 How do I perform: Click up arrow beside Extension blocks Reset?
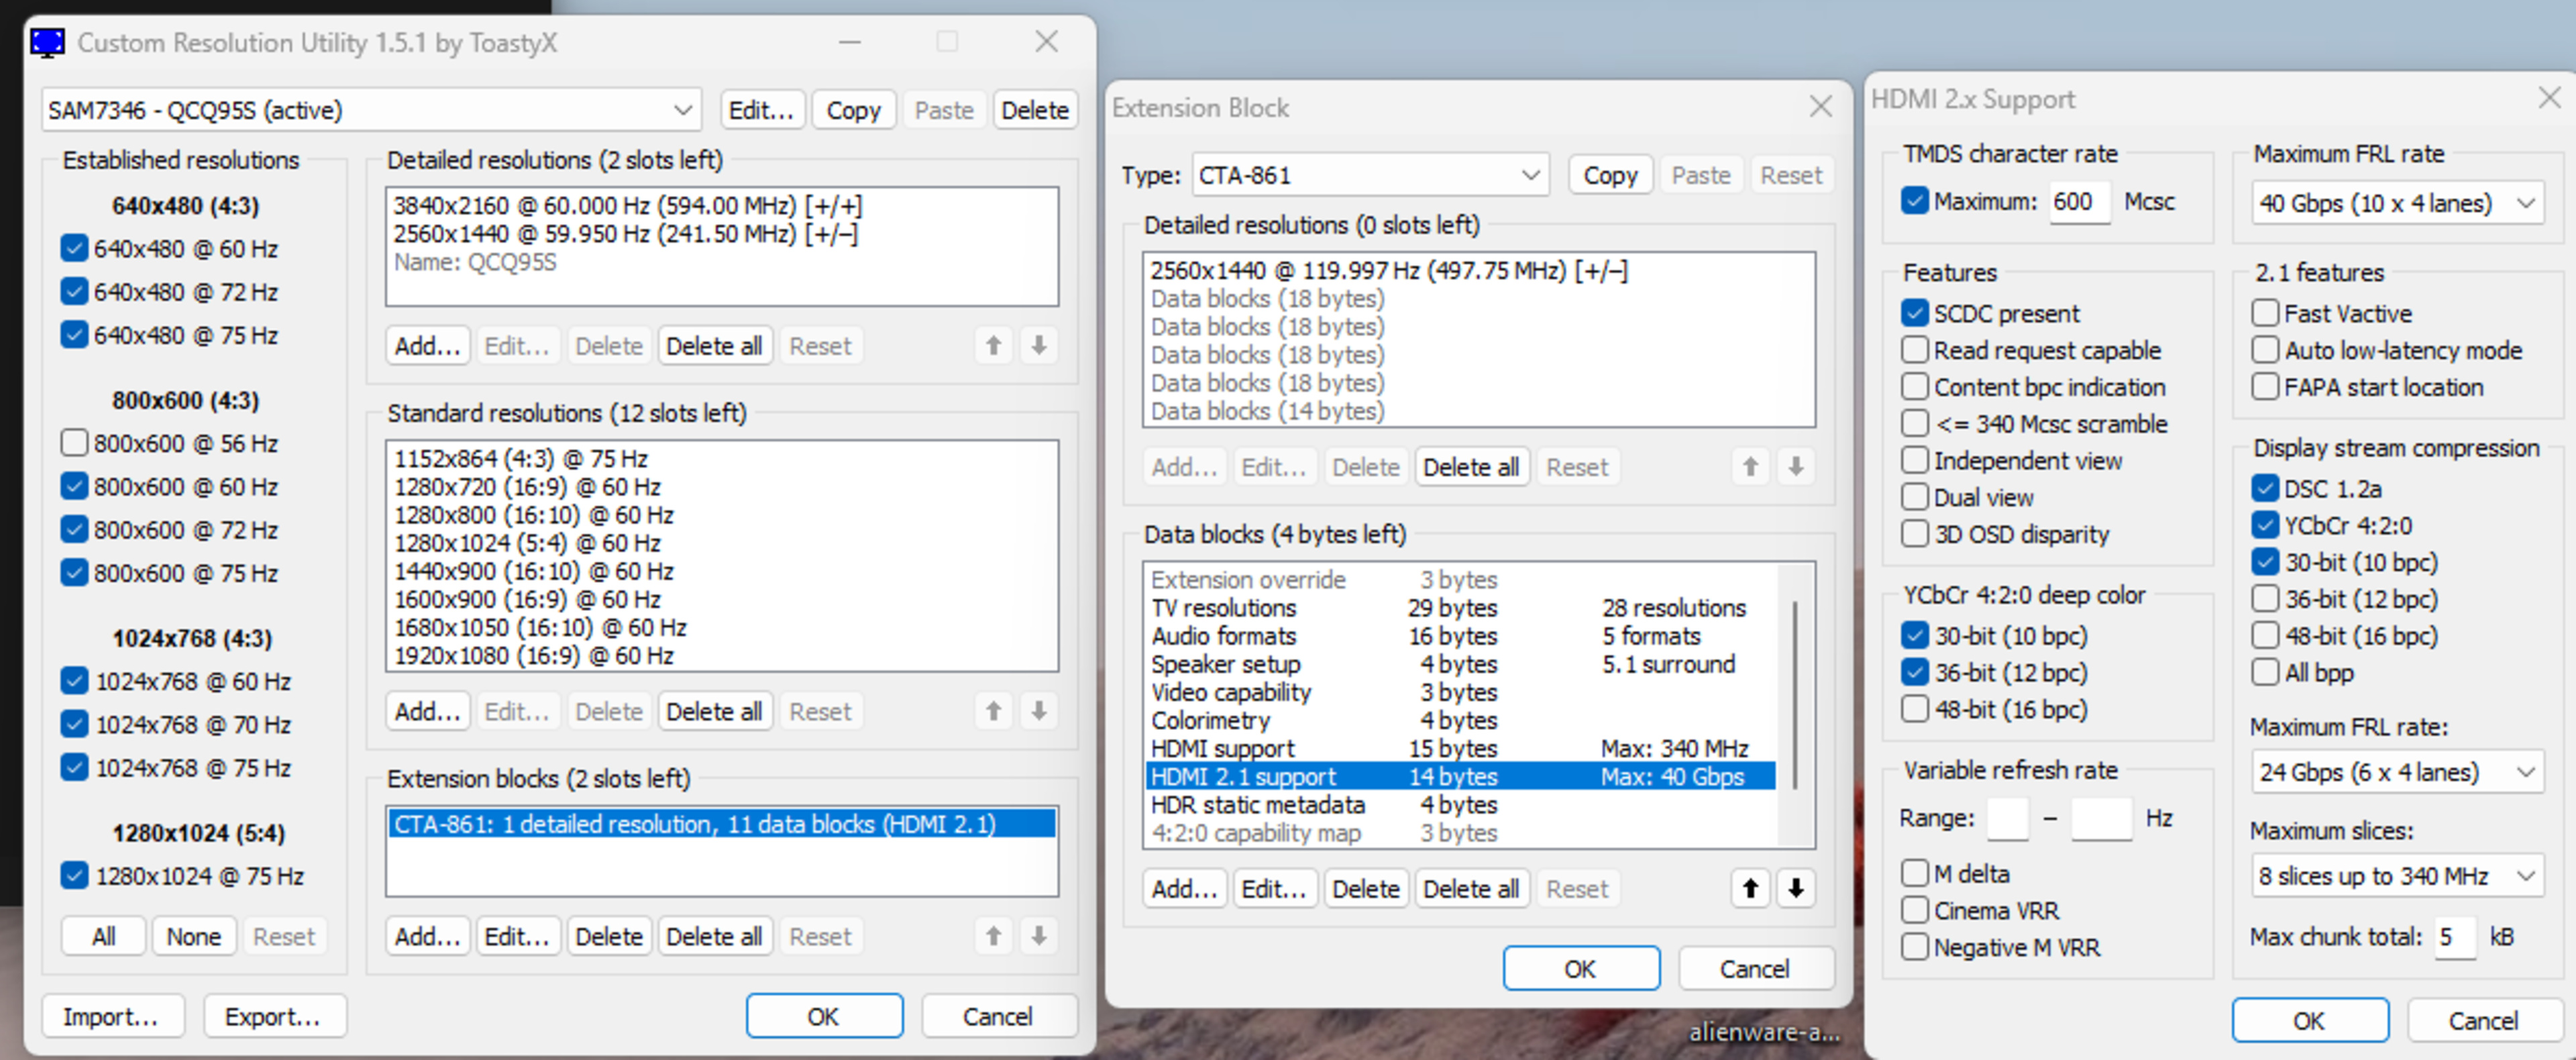point(993,936)
